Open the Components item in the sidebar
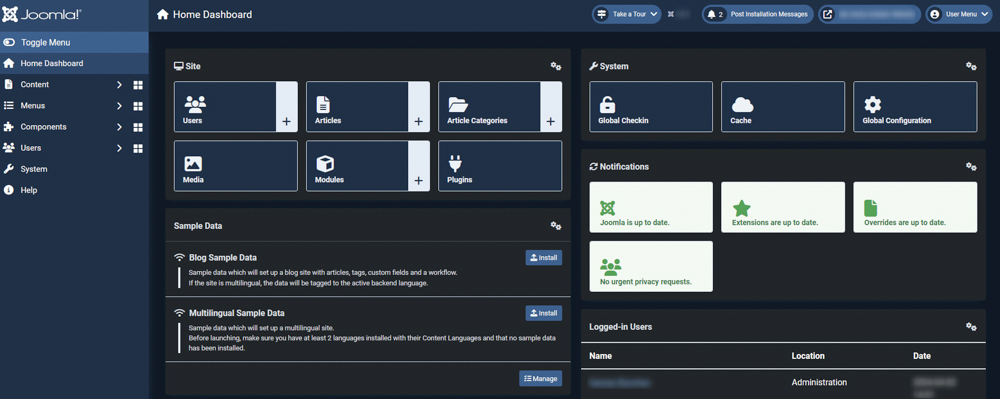The width and height of the screenshot is (1000, 399). point(43,127)
